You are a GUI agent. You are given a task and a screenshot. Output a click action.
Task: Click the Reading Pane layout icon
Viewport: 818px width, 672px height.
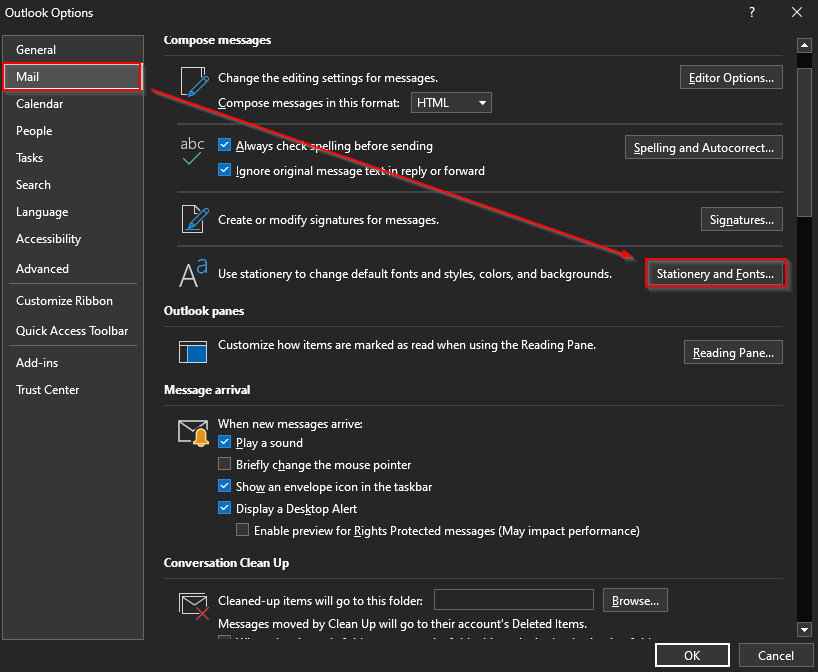(x=192, y=351)
